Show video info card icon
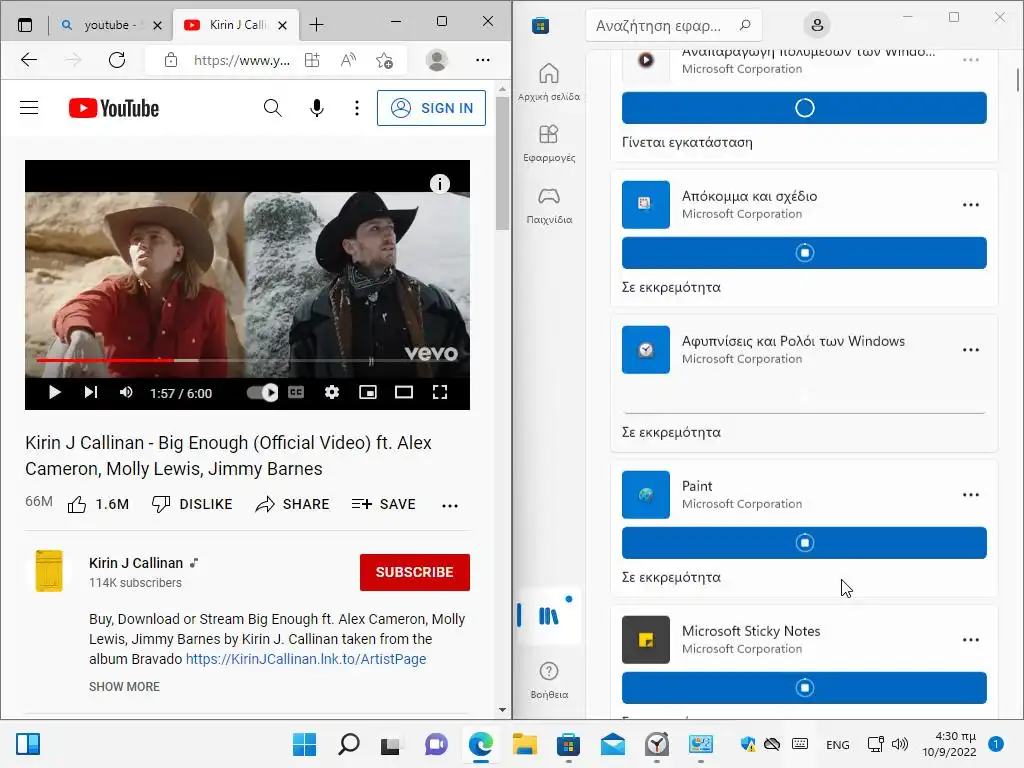The image size is (1024, 768). coord(440,184)
